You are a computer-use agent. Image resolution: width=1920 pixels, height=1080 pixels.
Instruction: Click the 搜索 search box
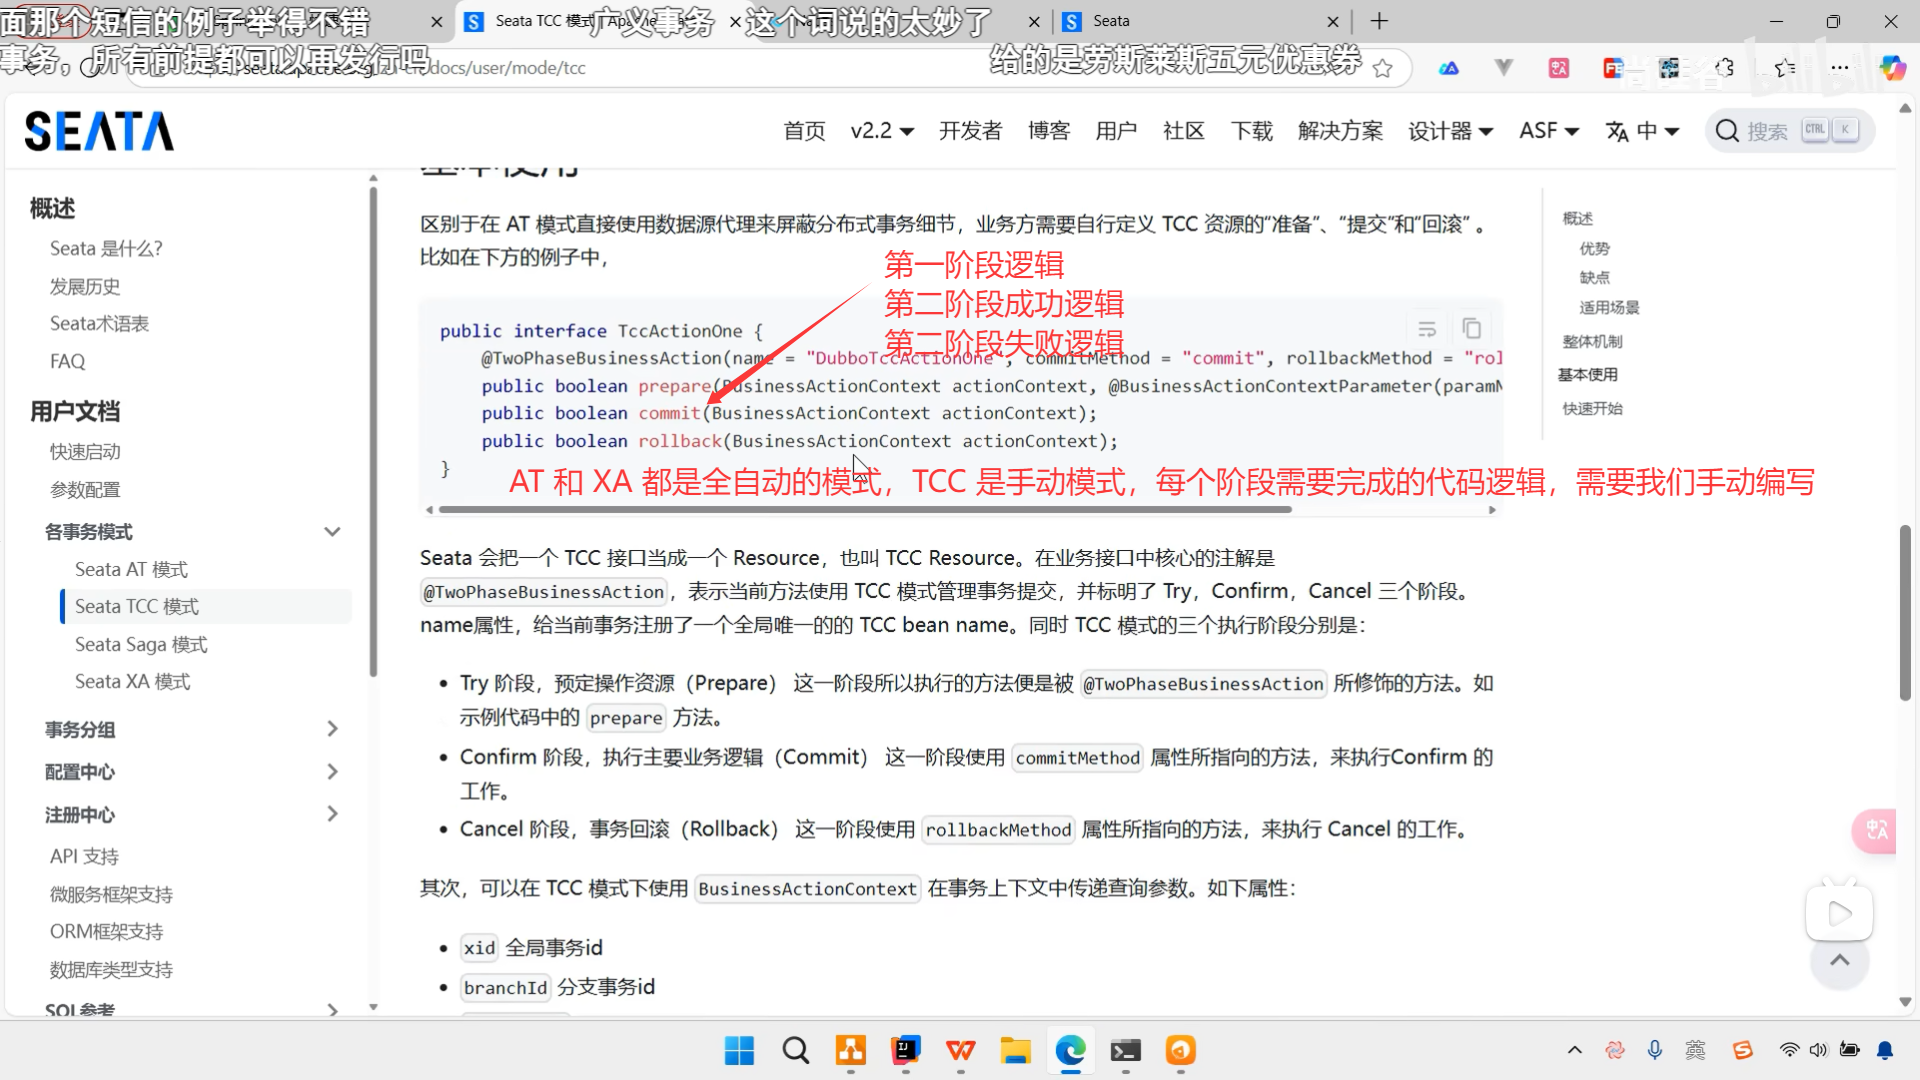click(x=1788, y=131)
